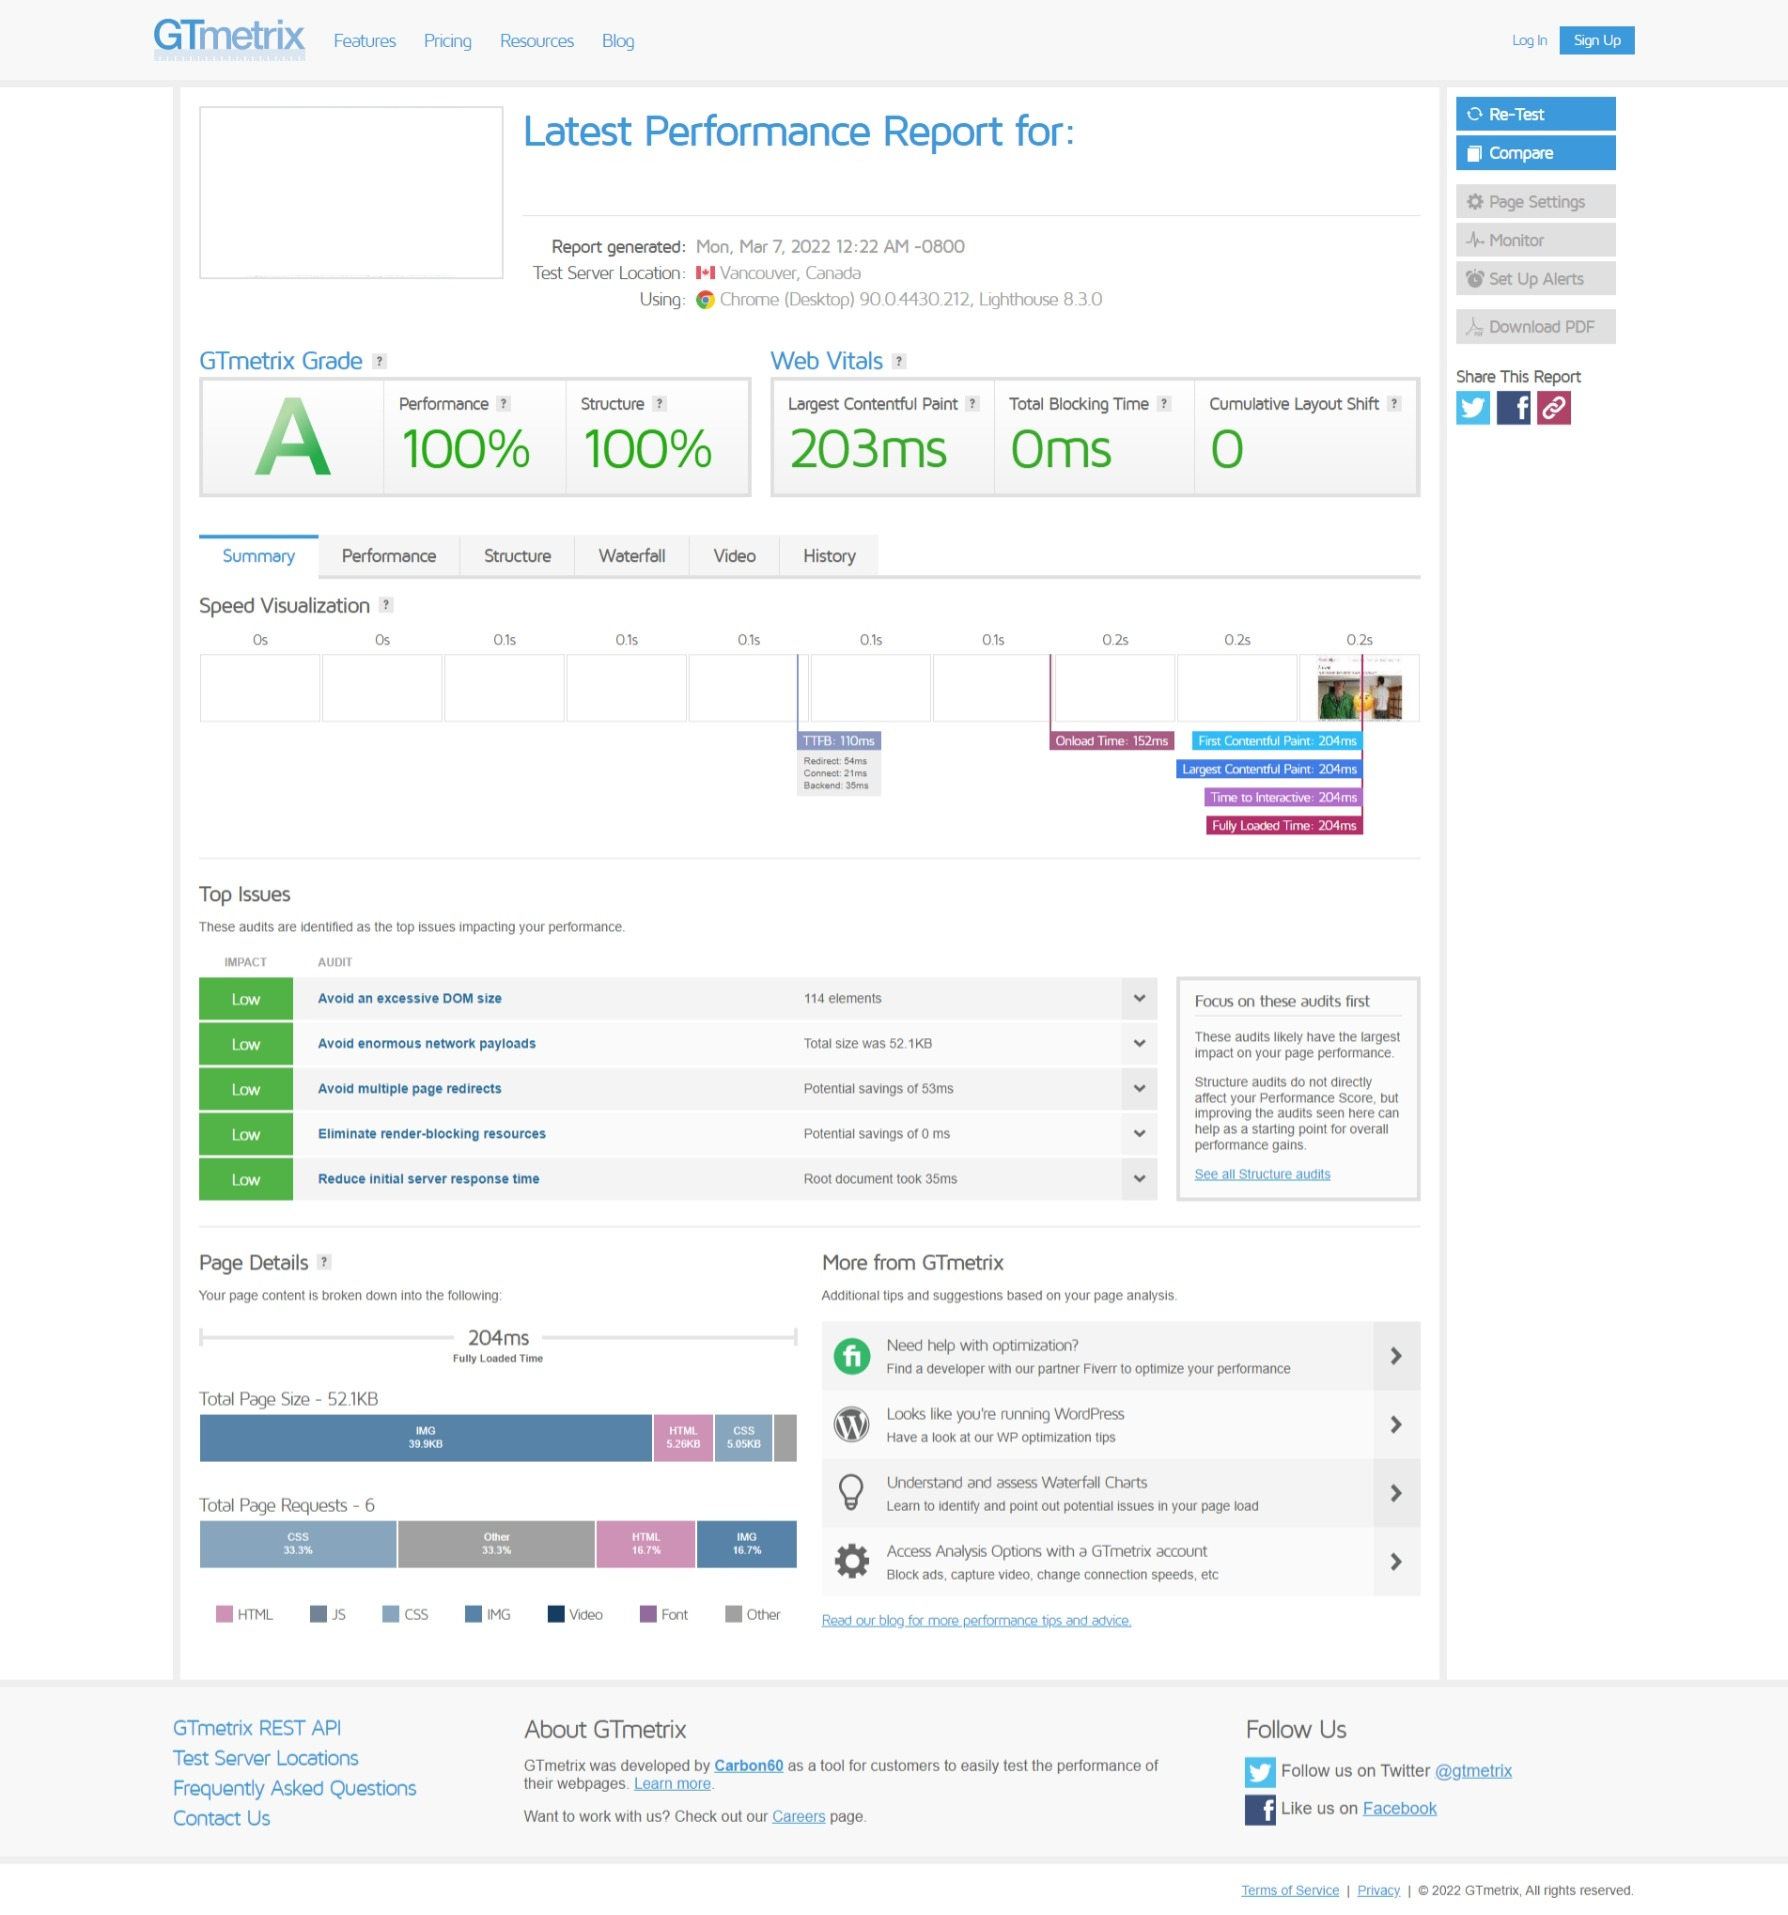1788x1915 pixels.
Task: Click the Speed Visualization help icon
Action: click(x=386, y=605)
